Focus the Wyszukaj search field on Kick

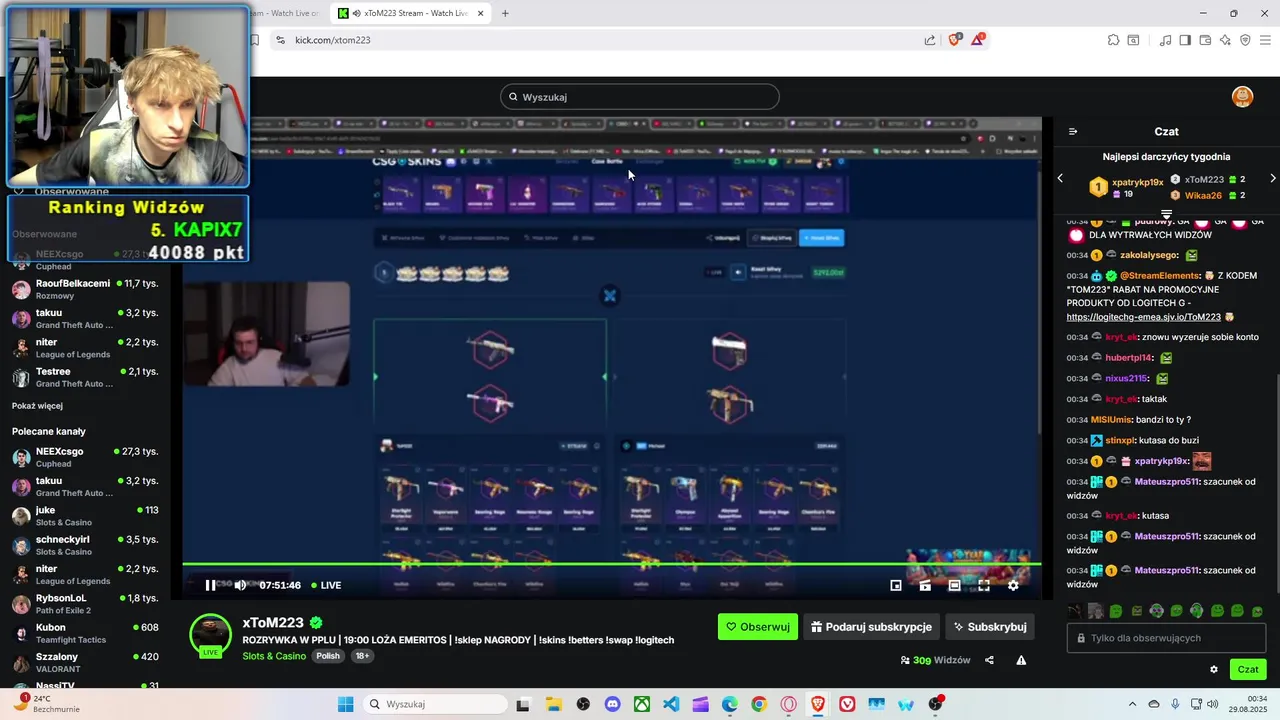pyautogui.click(x=640, y=97)
